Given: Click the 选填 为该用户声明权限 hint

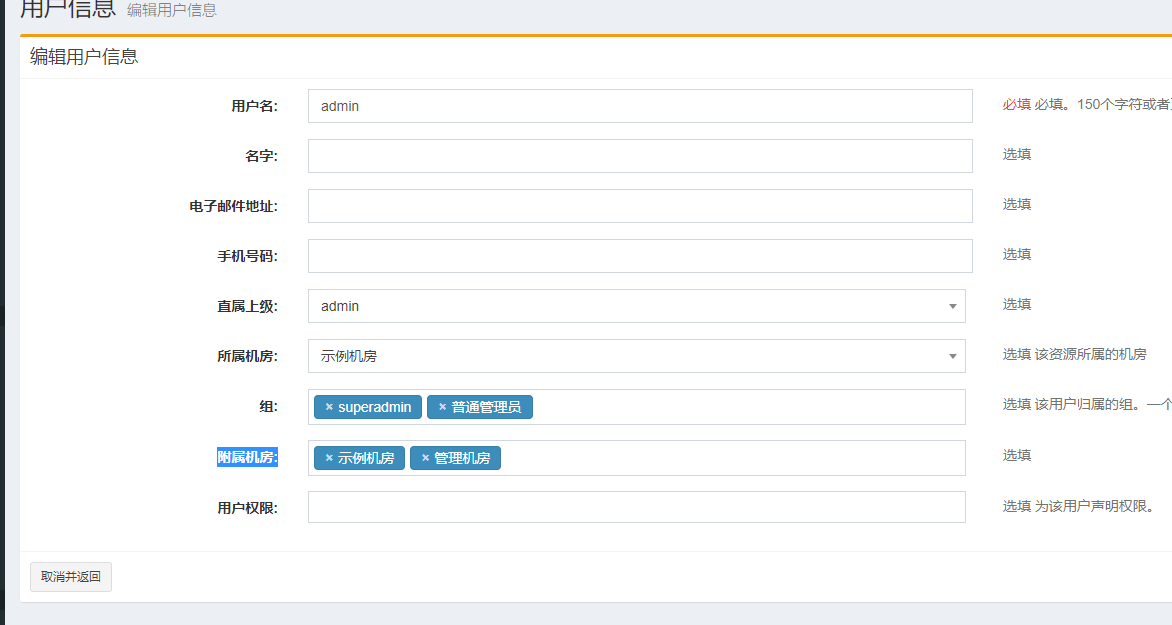Looking at the screenshot, I should (1079, 507).
